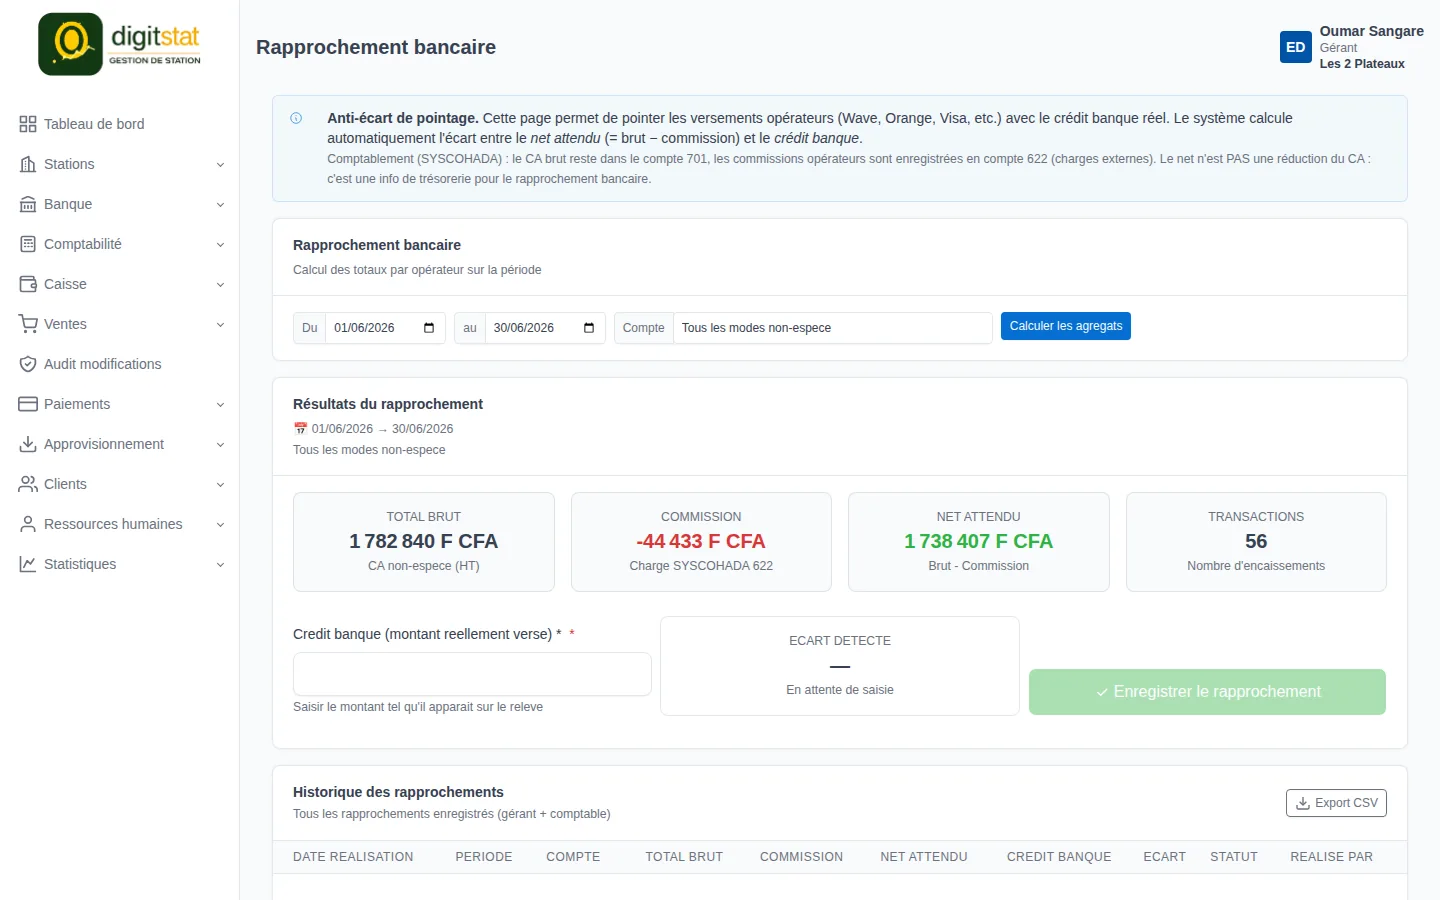Image resolution: width=1440 pixels, height=900 pixels.
Task: Click the Du start date field
Action: coord(385,328)
